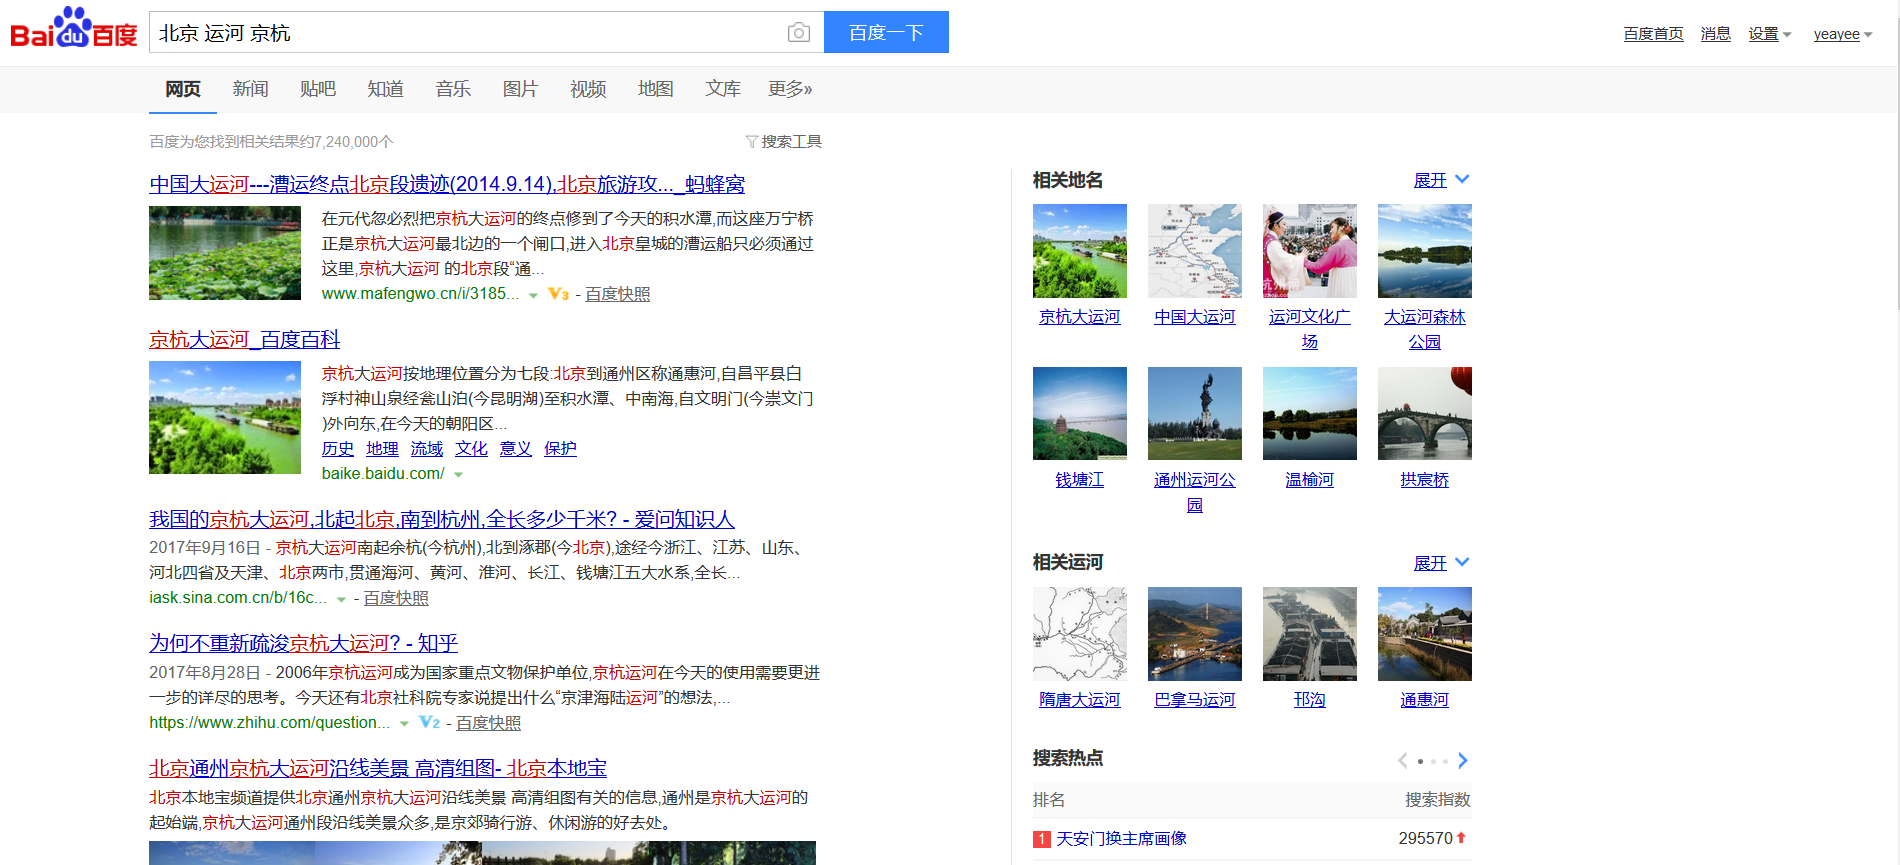Click the 保护 sublink under Baike result
Viewport: 1900px width, 865px height.
click(x=560, y=449)
